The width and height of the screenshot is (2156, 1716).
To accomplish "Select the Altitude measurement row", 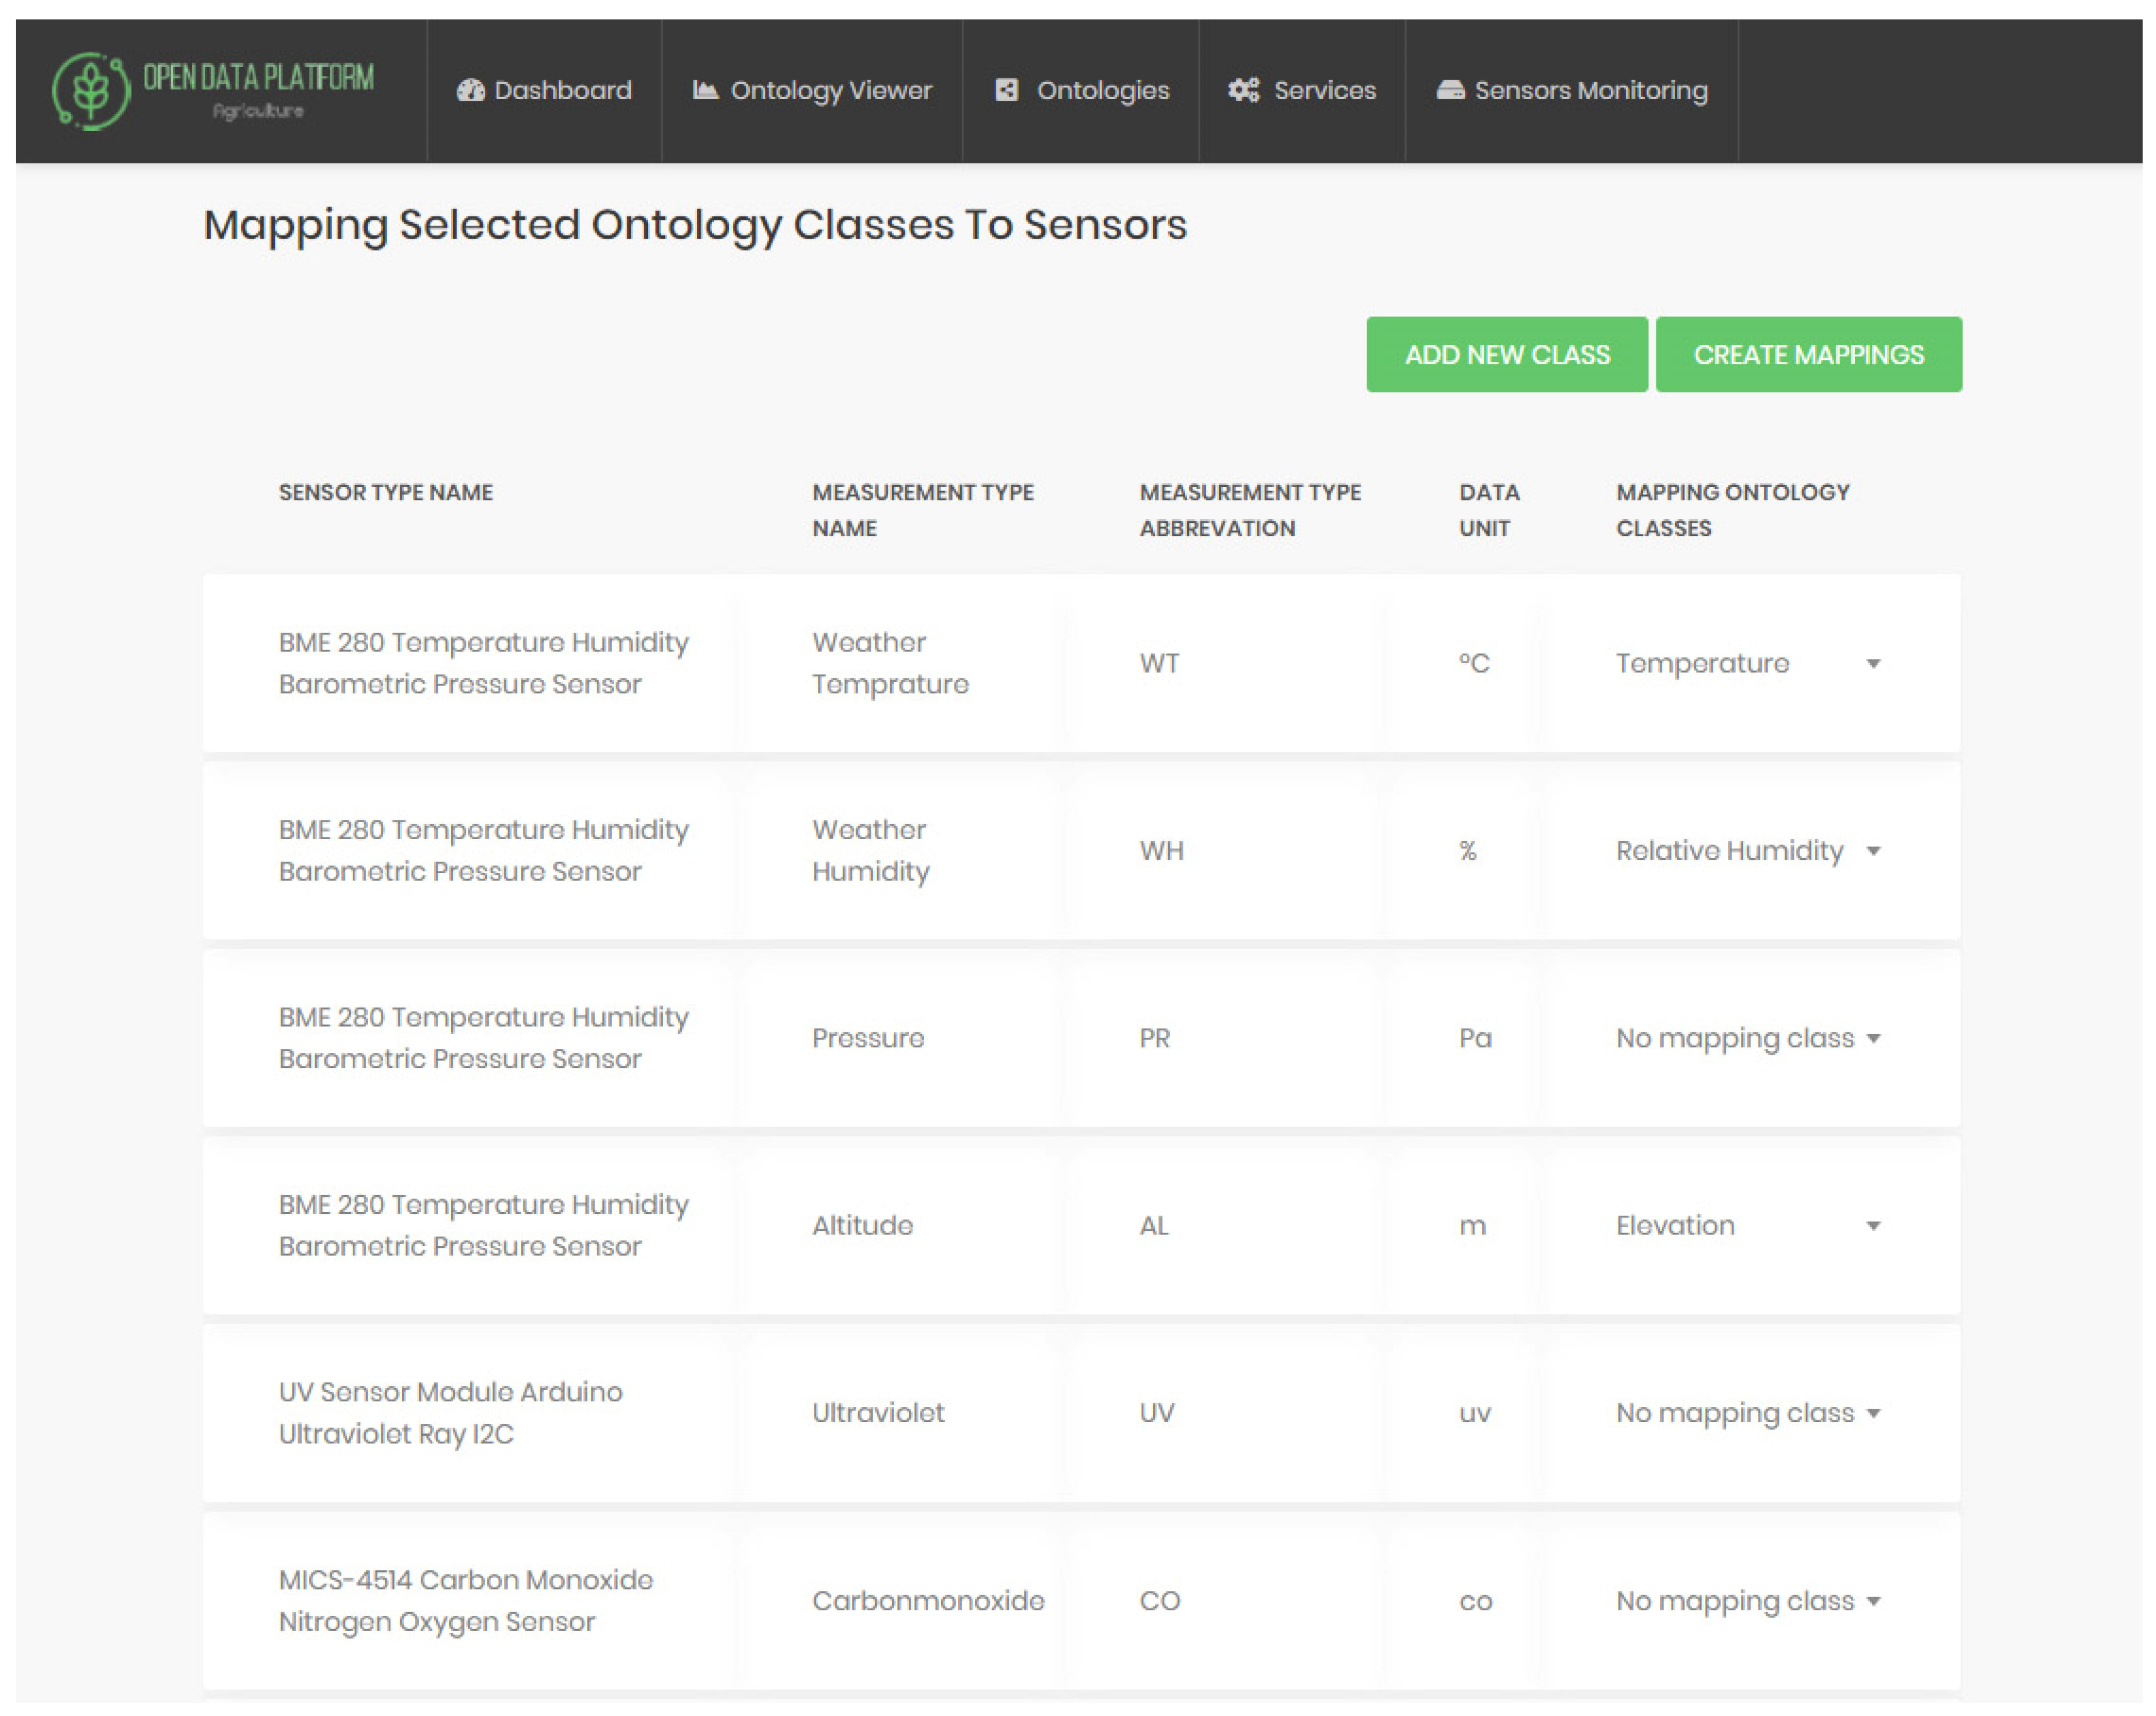I will pos(862,1225).
